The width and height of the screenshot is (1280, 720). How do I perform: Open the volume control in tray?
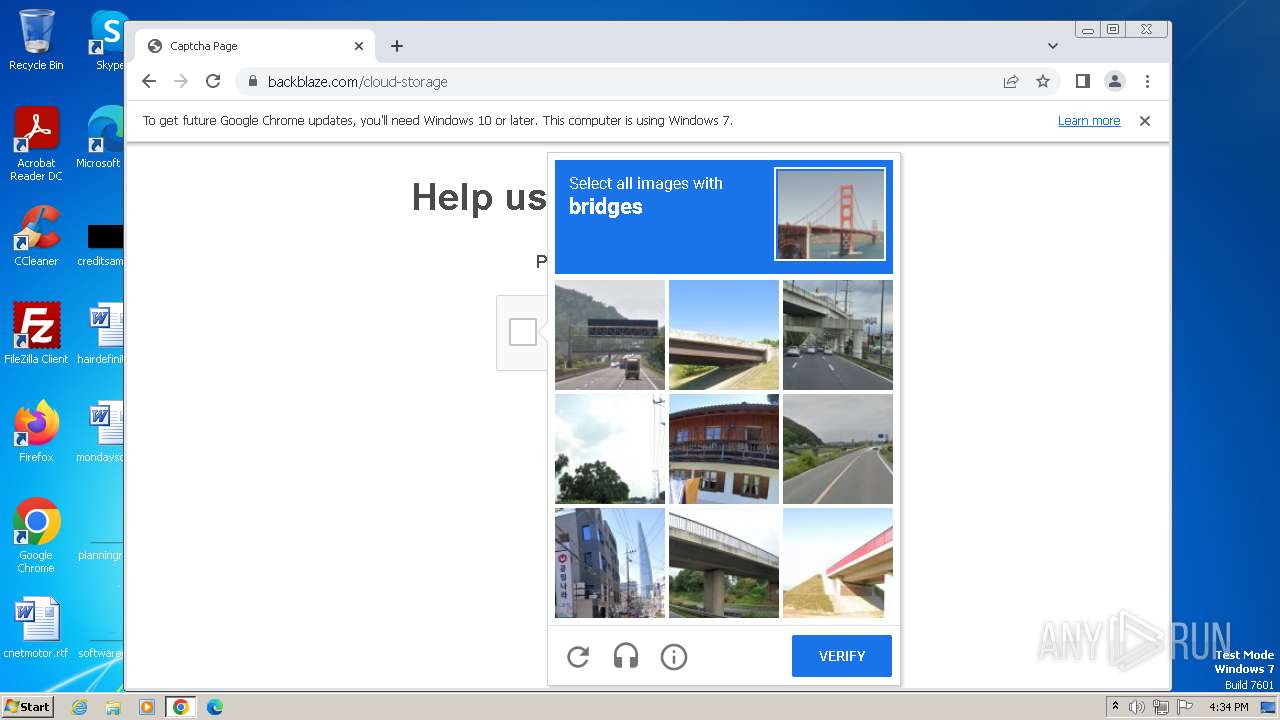point(1136,707)
